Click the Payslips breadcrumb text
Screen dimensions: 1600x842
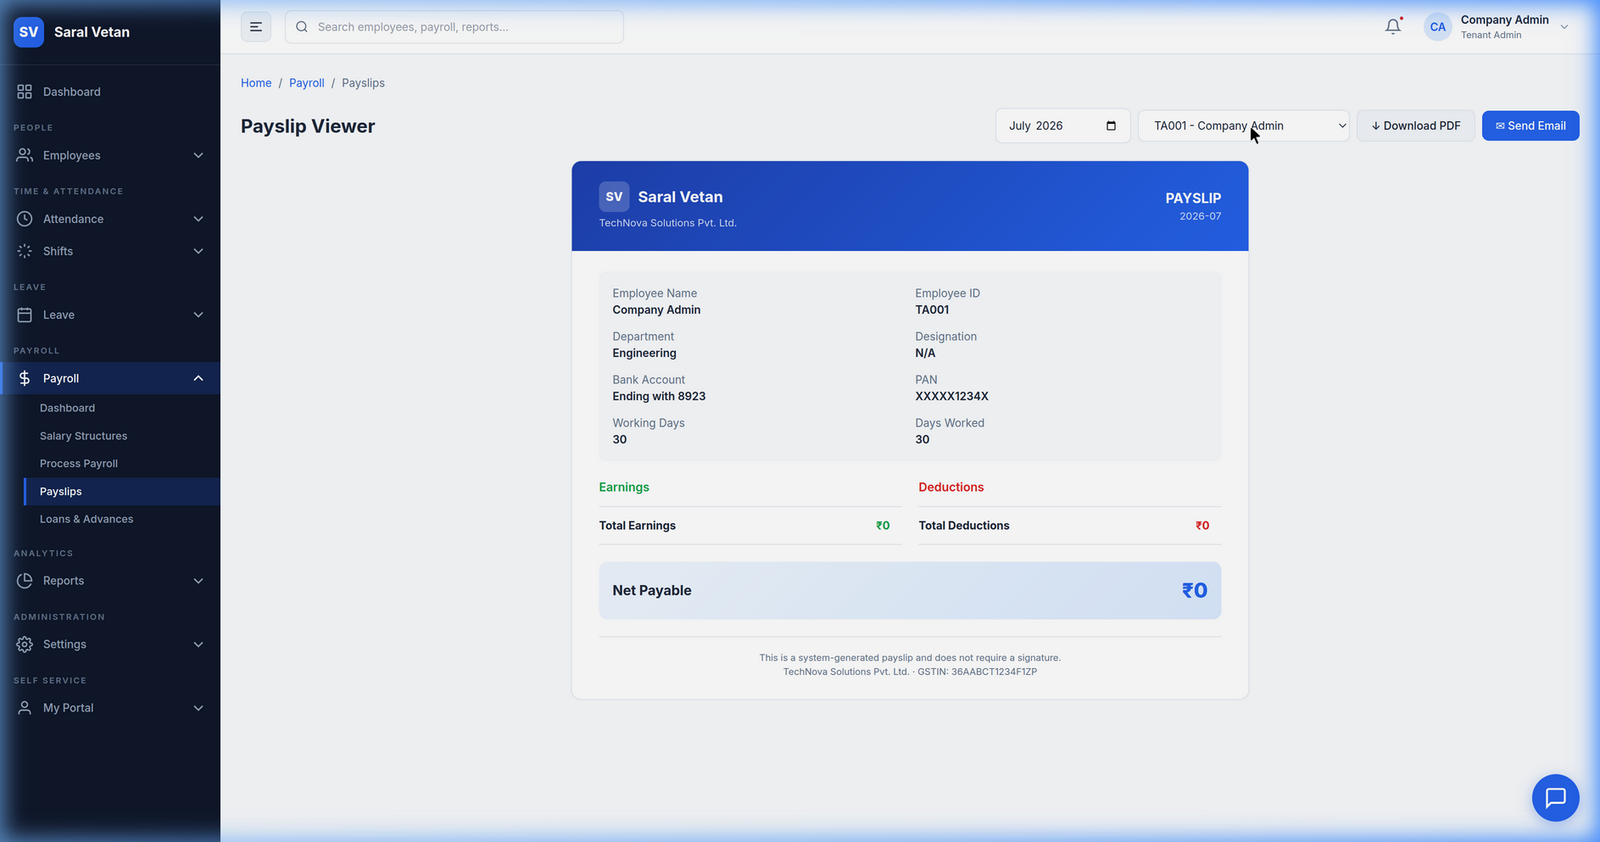(363, 83)
